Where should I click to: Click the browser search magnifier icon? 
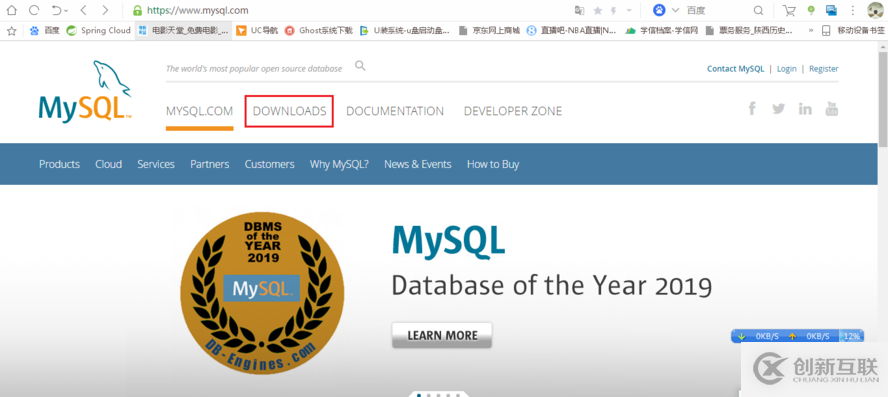click(758, 10)
